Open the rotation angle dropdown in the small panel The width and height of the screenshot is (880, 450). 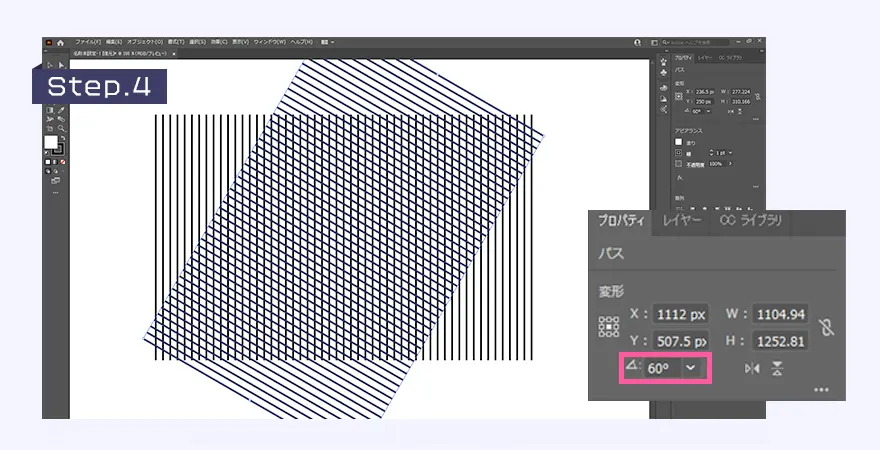click(x=709, y=111)
